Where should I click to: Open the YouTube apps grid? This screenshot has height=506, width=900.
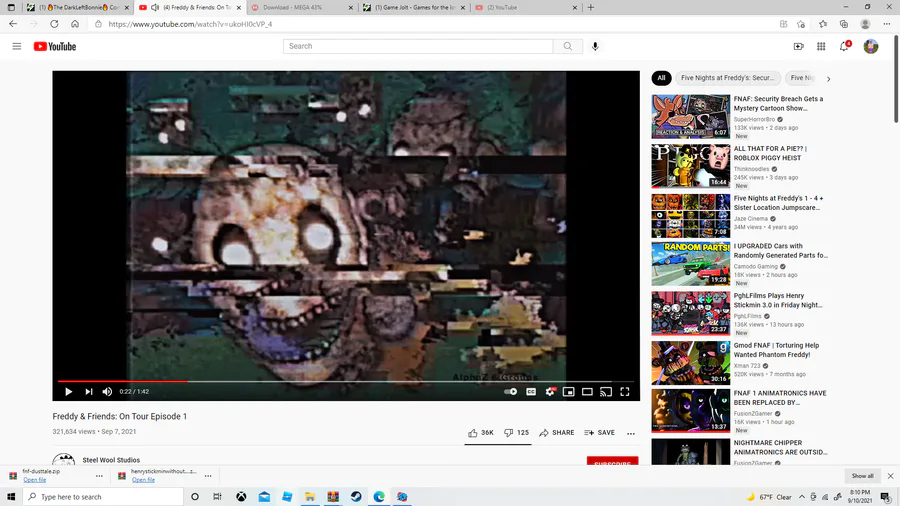[x=821, y=46]
